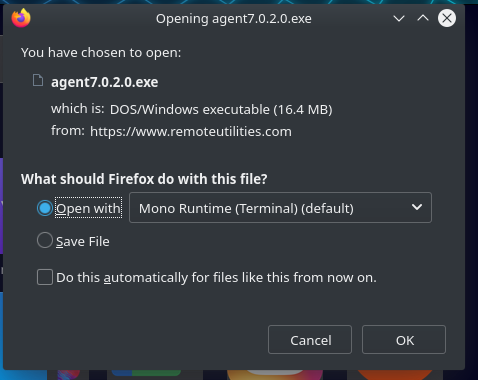This screenshot has width=478, height=380.
Task: Click the file icon beside agent7.0.2.0.exe
Action: tap(38, 80)
